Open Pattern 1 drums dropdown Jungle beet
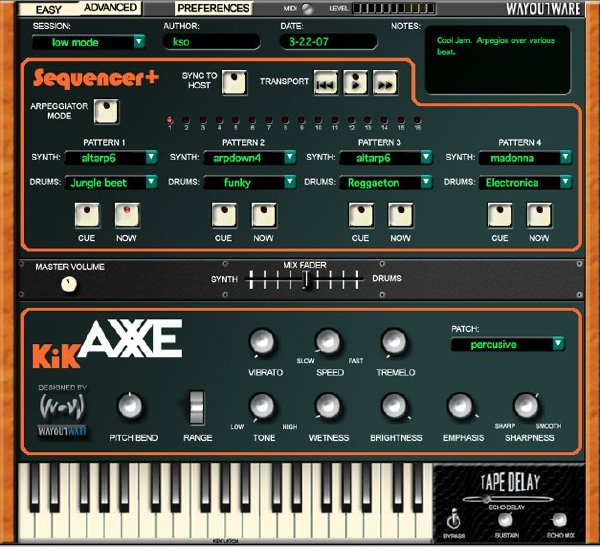Screen dimensions: 600x547 (111, 183)
